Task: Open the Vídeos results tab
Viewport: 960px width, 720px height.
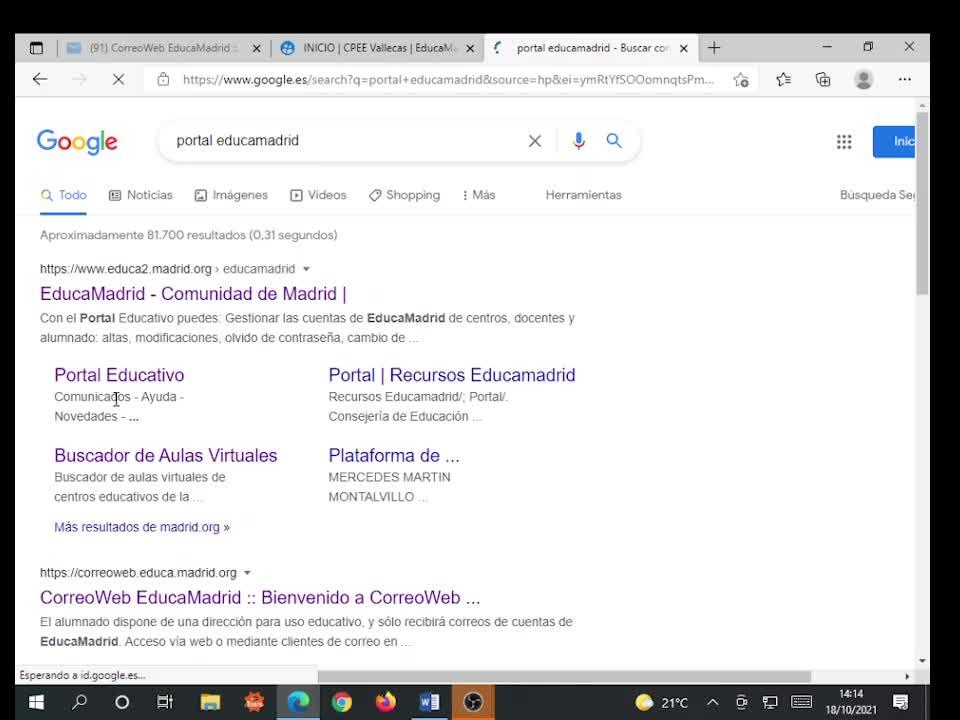Action: (x=318, y=195)
